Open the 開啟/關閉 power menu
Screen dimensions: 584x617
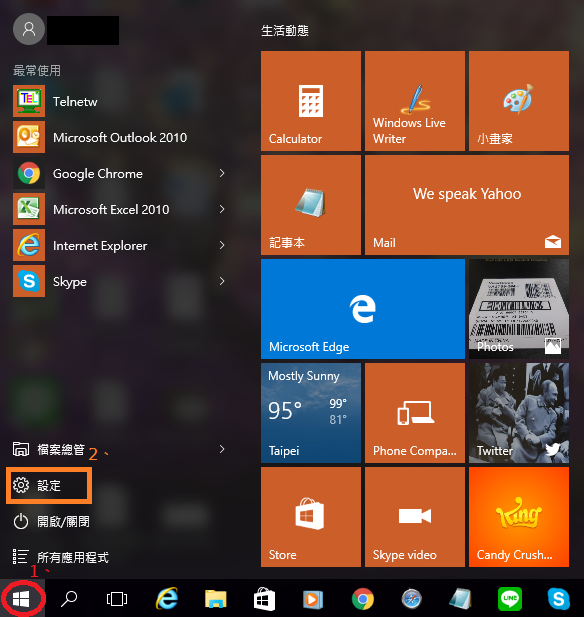click(x=51, y=521)
